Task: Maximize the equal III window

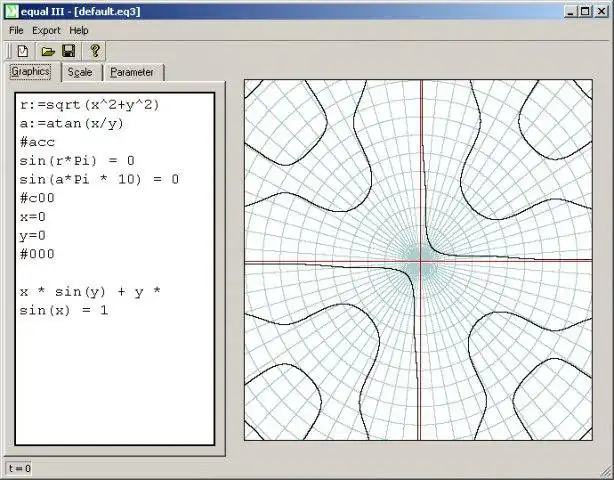Action: (x=585, y=11)
